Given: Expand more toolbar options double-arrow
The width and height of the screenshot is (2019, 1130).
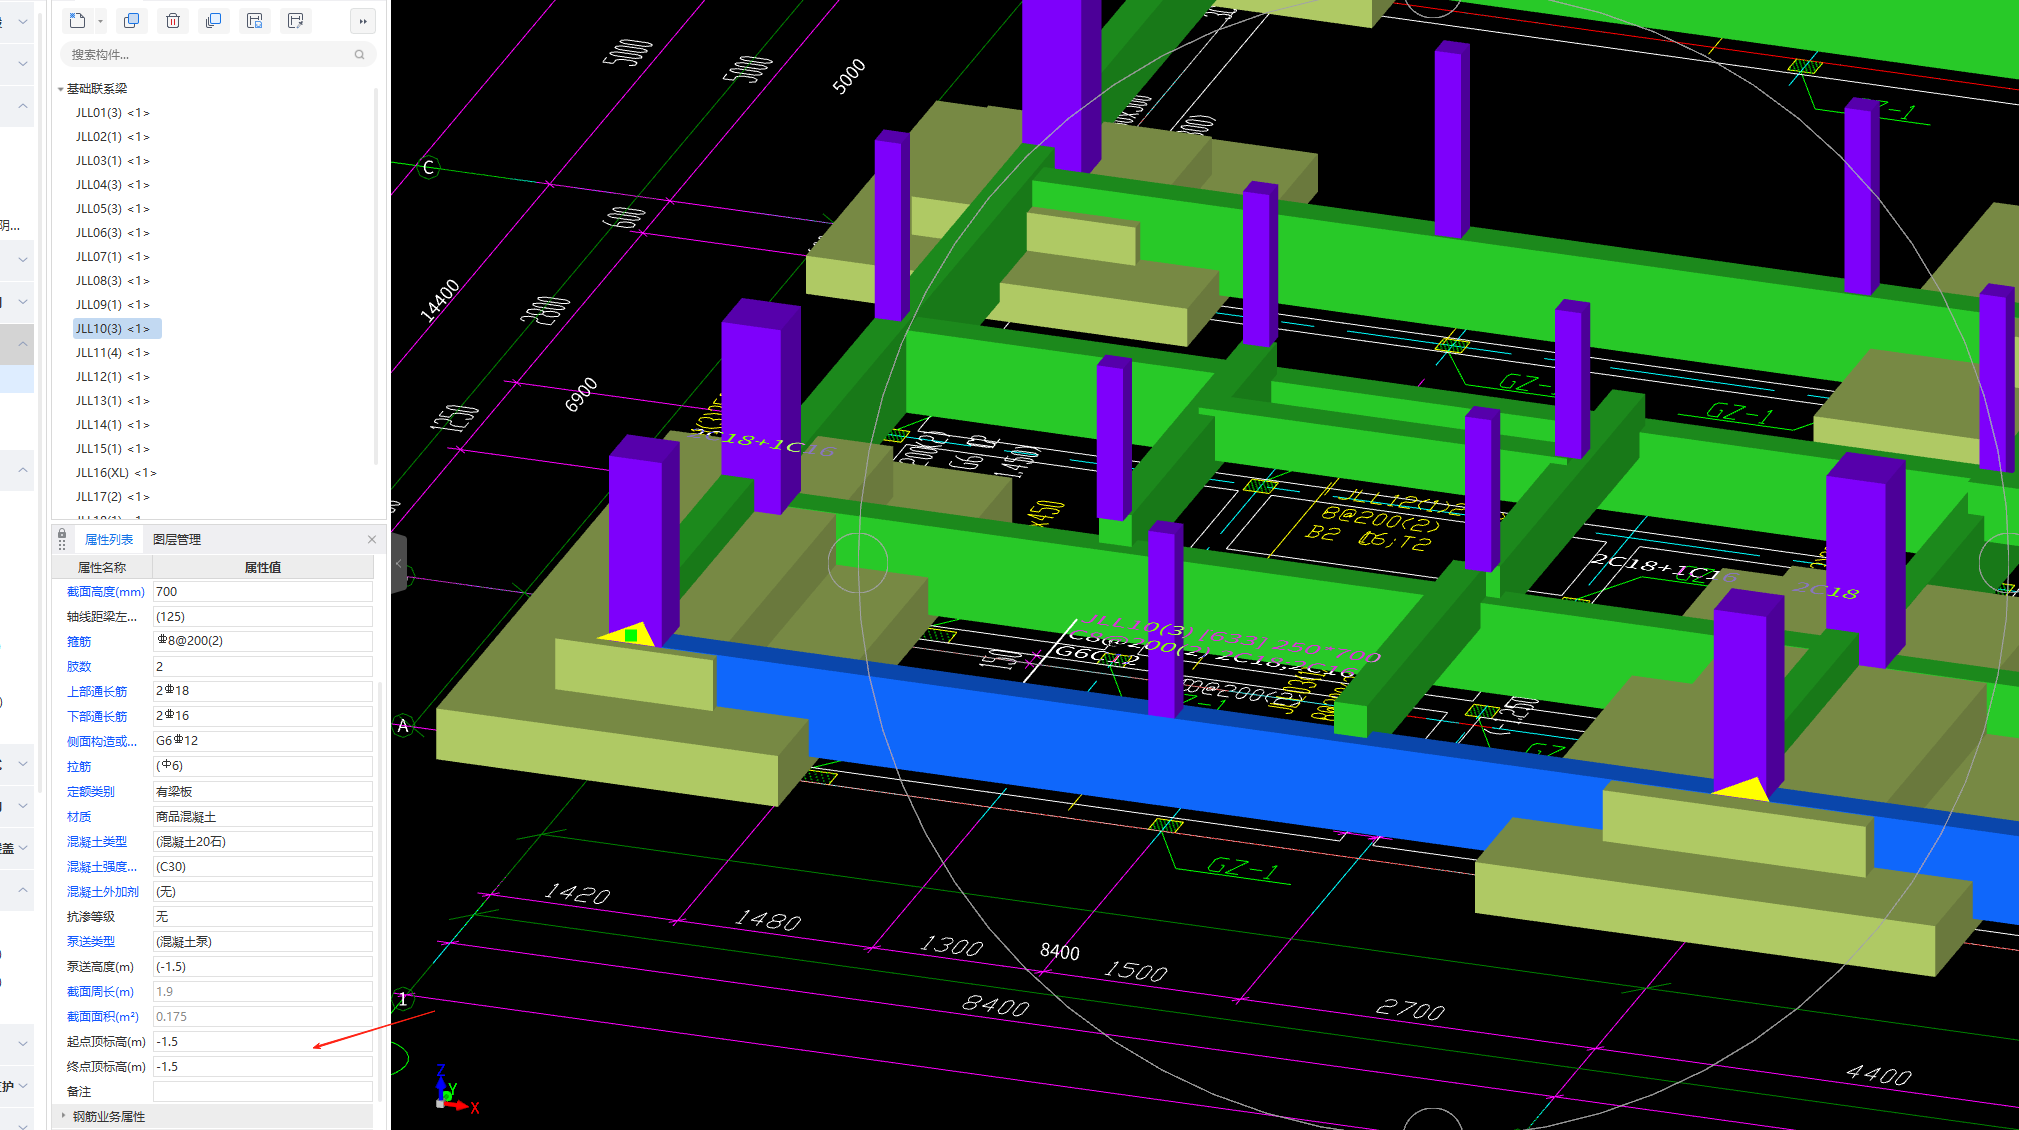Looking at the screenshot, I should tap(363, 21).
